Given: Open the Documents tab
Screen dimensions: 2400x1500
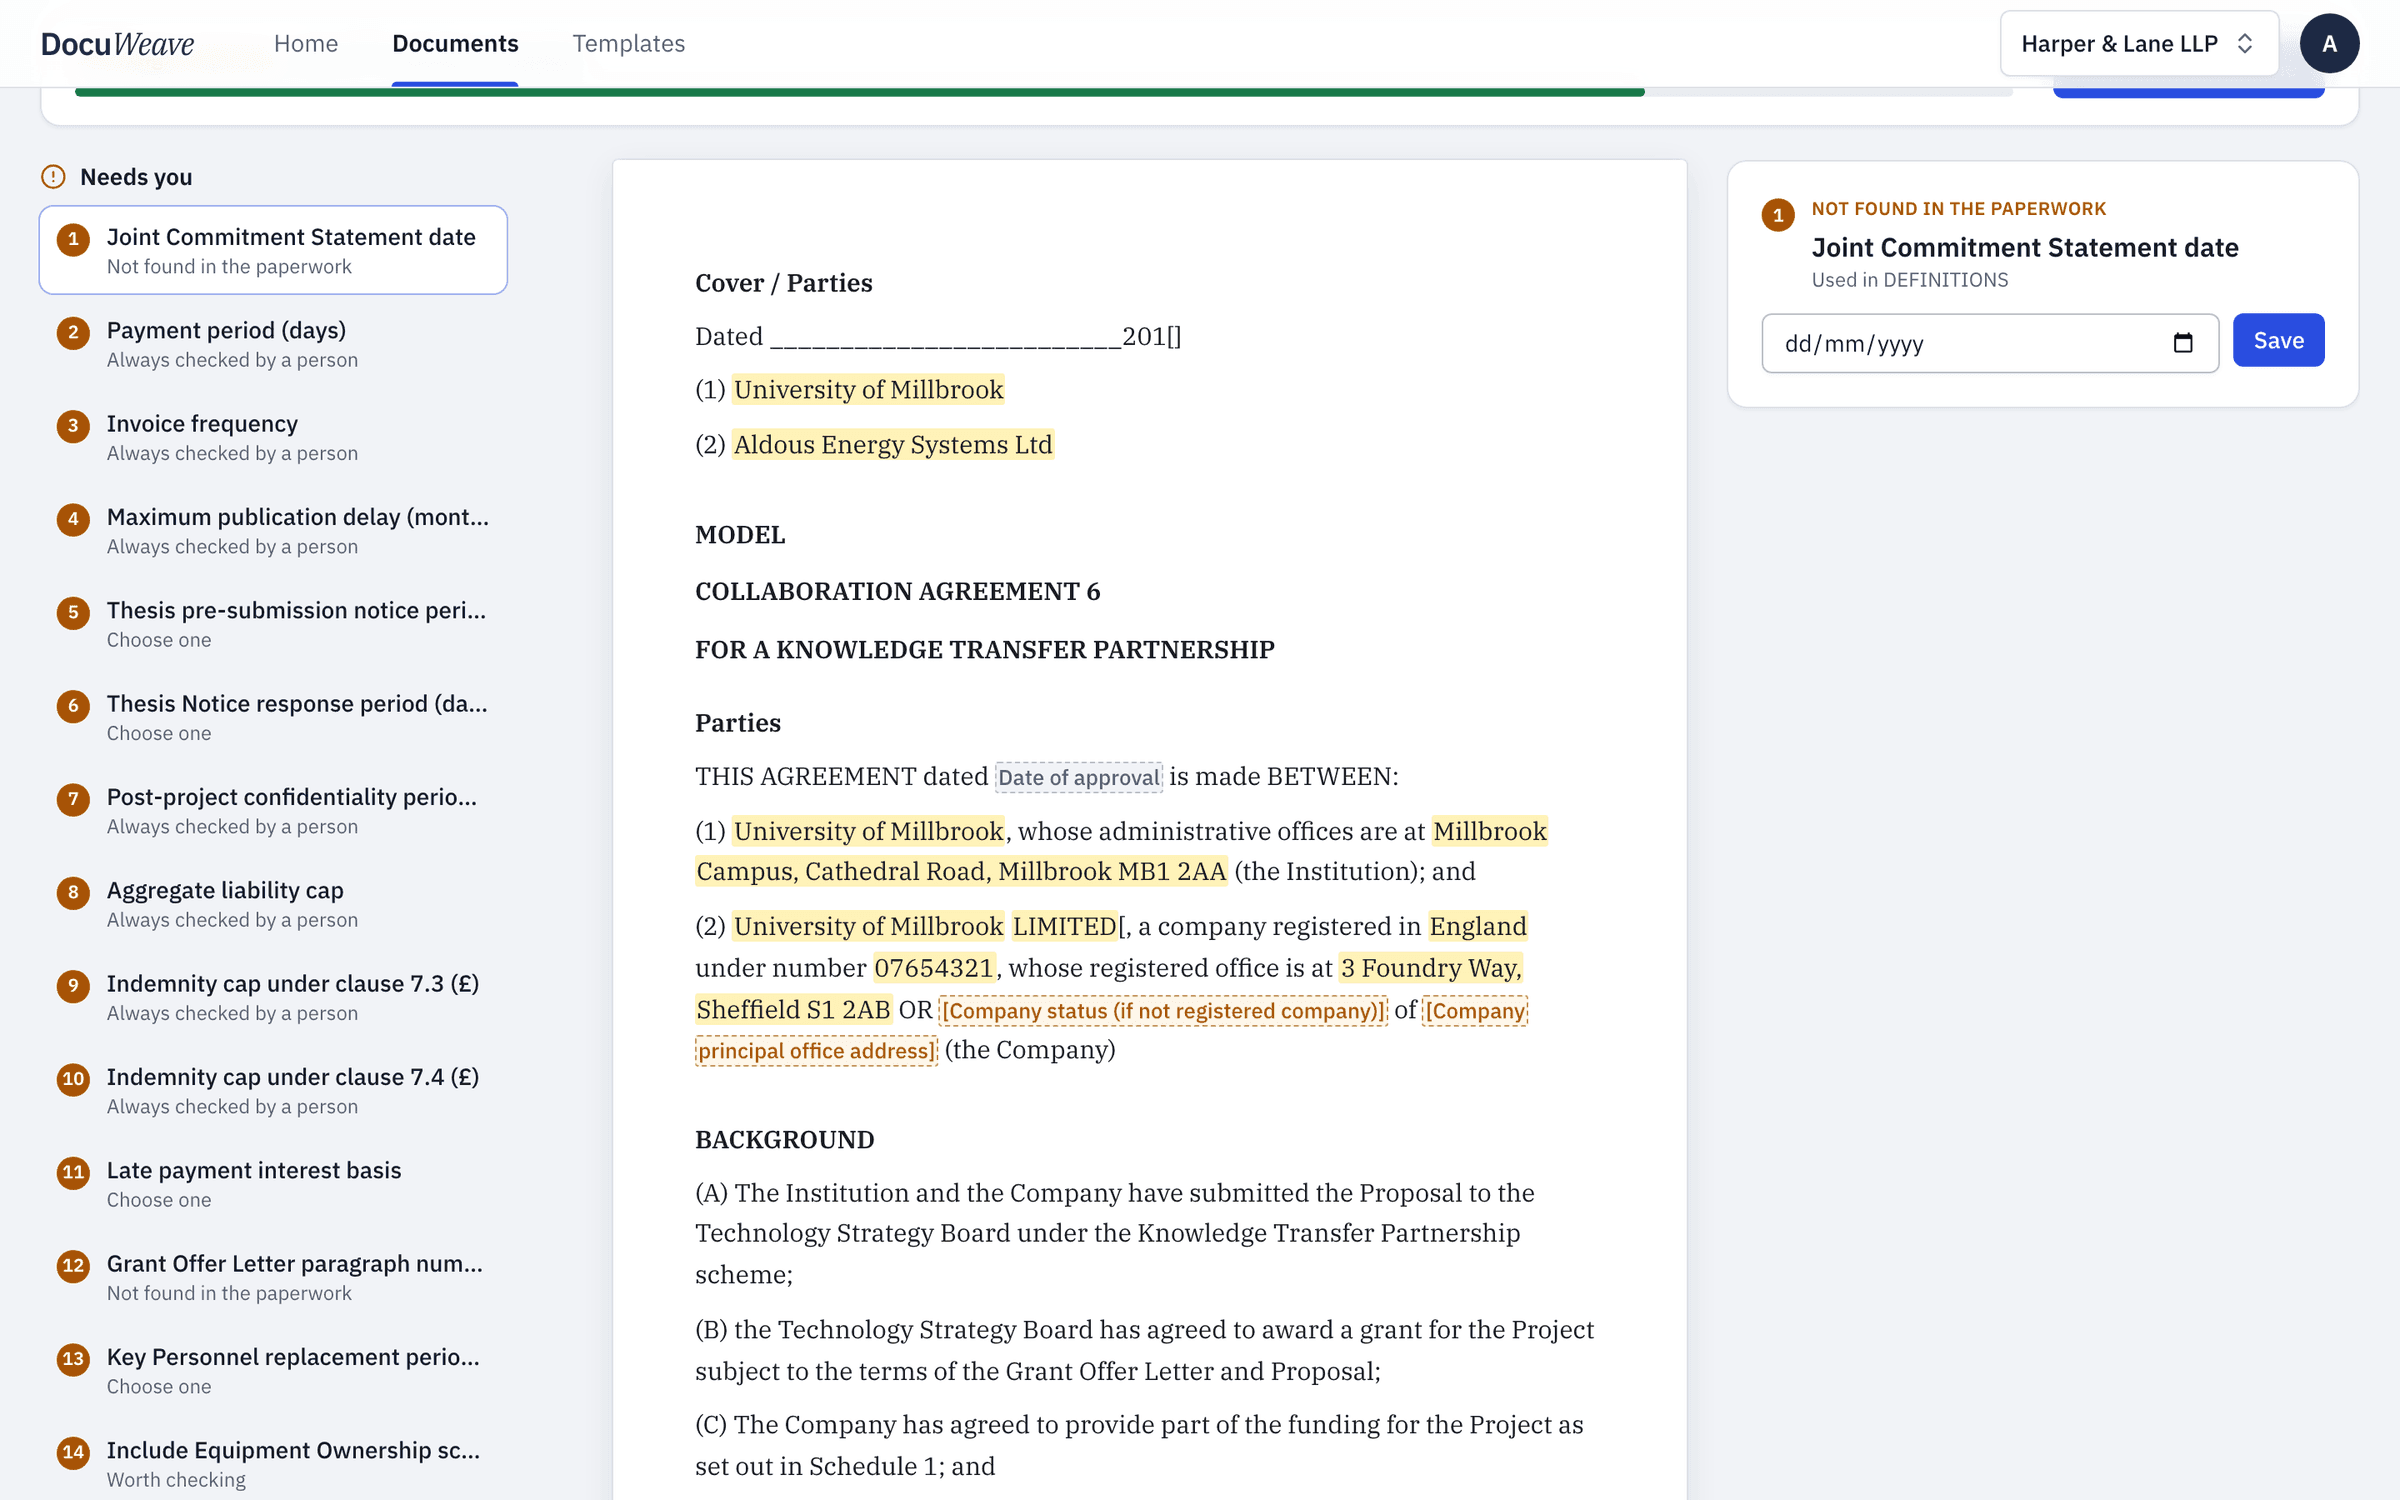Looking at the screenshot, I should click(x=455, y=43).
